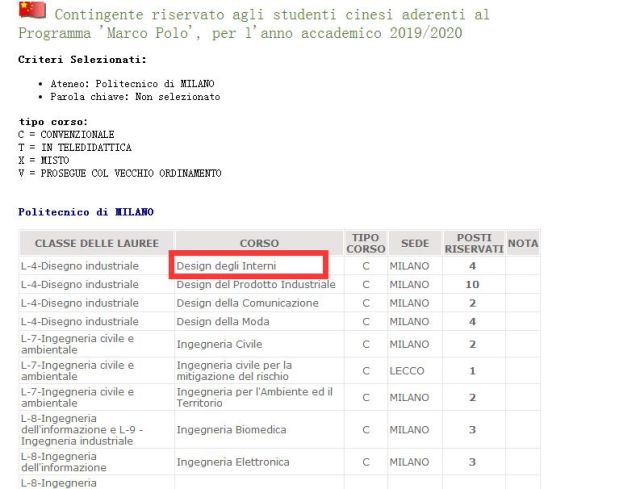Click reserved seats '2' for Design della Comunicazione
The width and height of the screenshot is (640, 489).
(472, 303)
